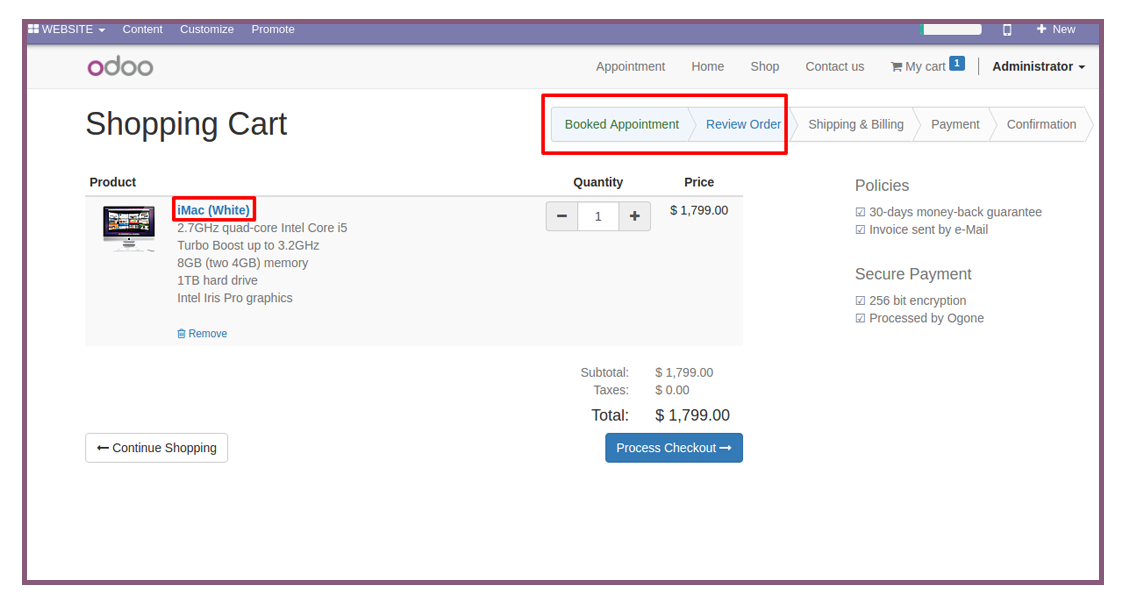Select the Review Order step

pyautogui.click(x=743, y=124)
